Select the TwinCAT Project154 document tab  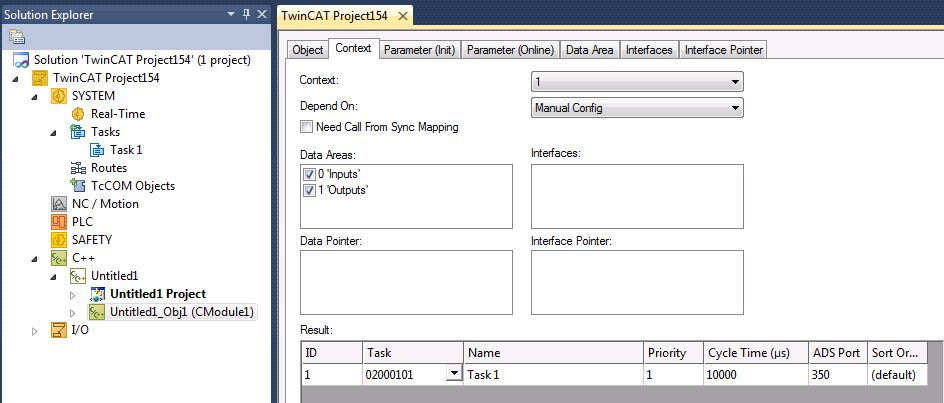[336, 16]
